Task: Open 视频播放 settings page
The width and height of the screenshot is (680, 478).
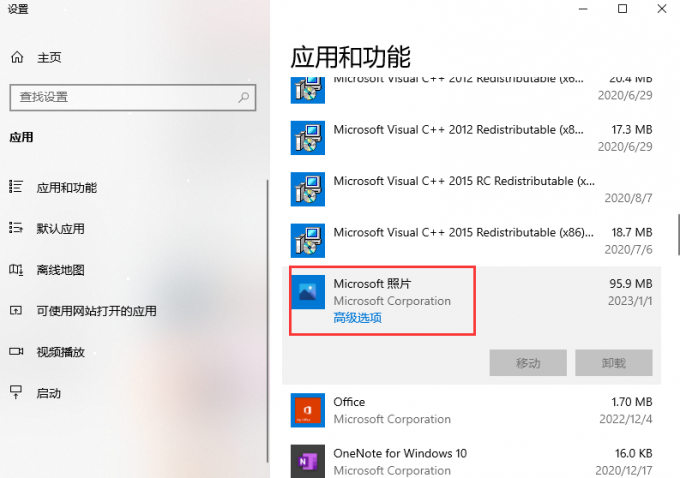Action: [x=60, y=352]
